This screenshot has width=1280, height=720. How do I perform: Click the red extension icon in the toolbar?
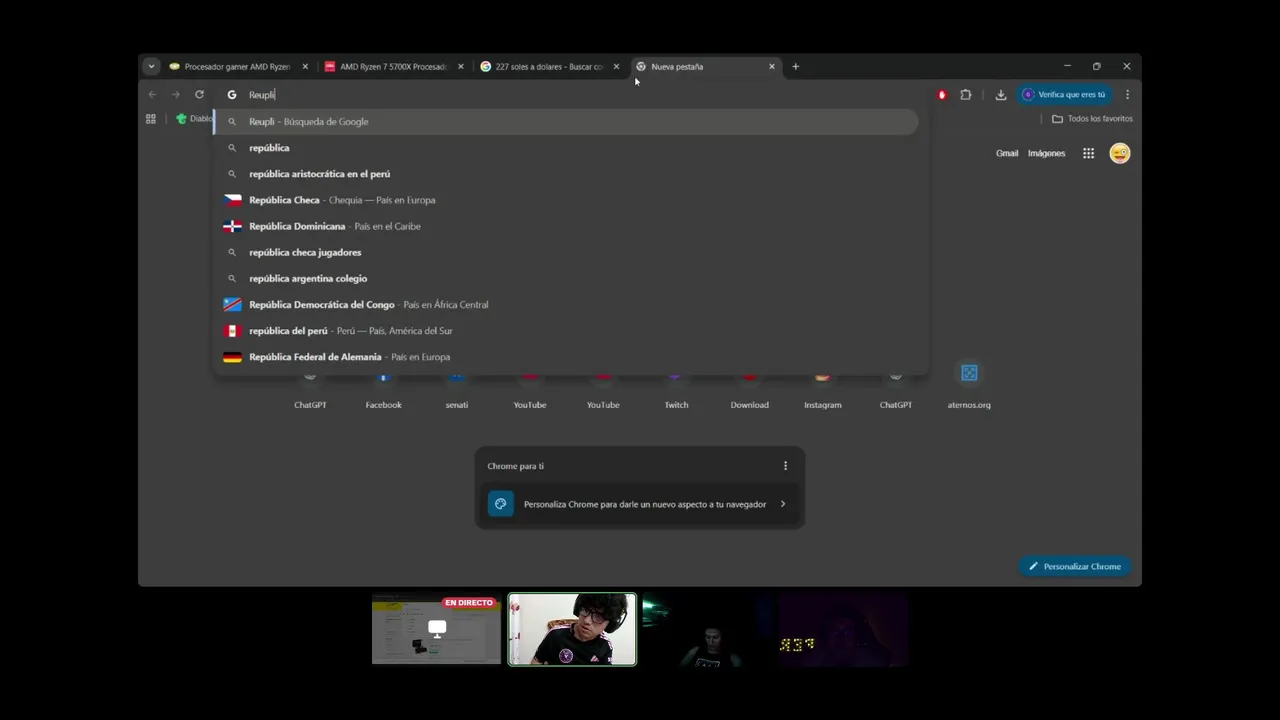click(942, 94)
